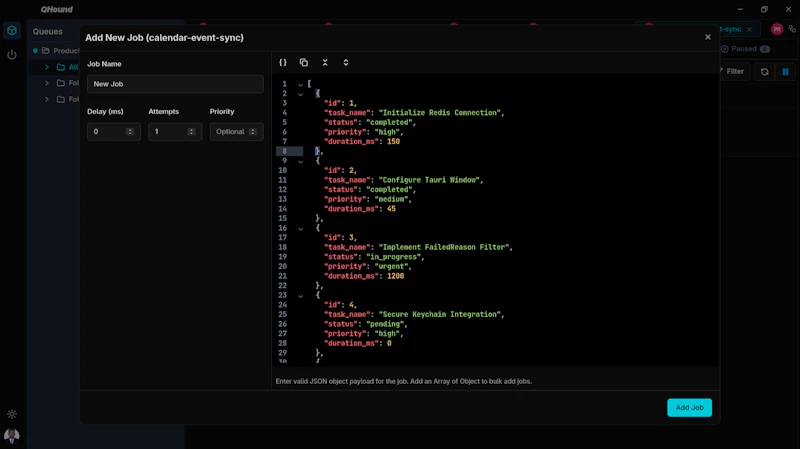Screen dimensions: 800x449
Task: Click the duration value 150
Action: 393,141
